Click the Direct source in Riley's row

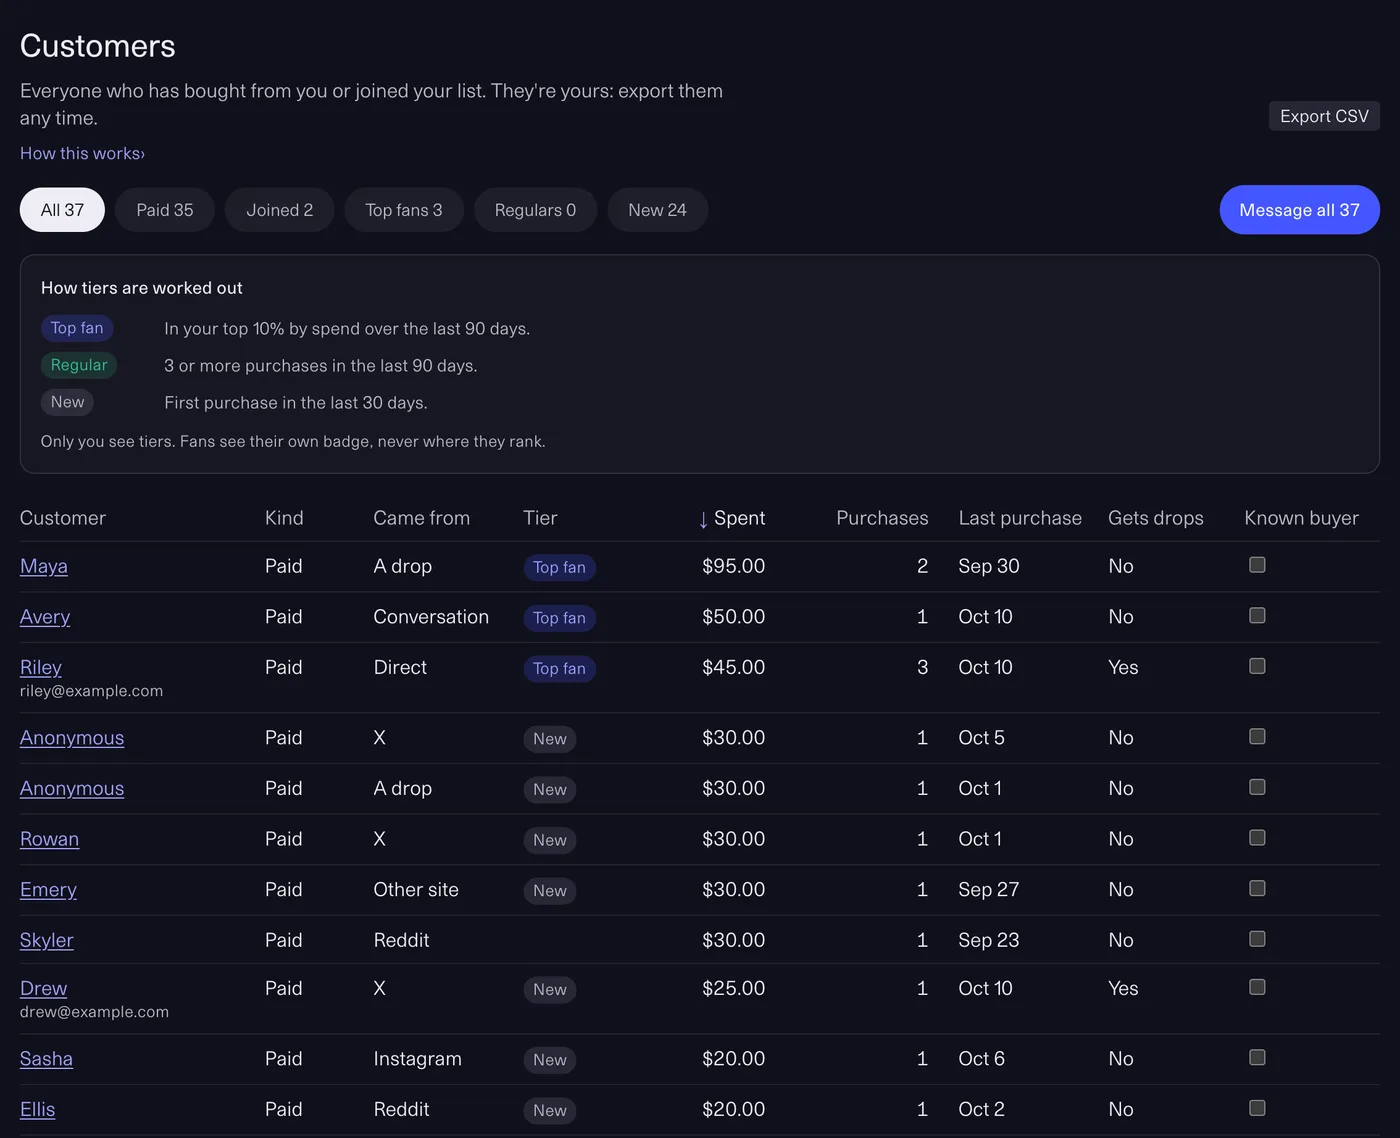[x=400, y=667]
